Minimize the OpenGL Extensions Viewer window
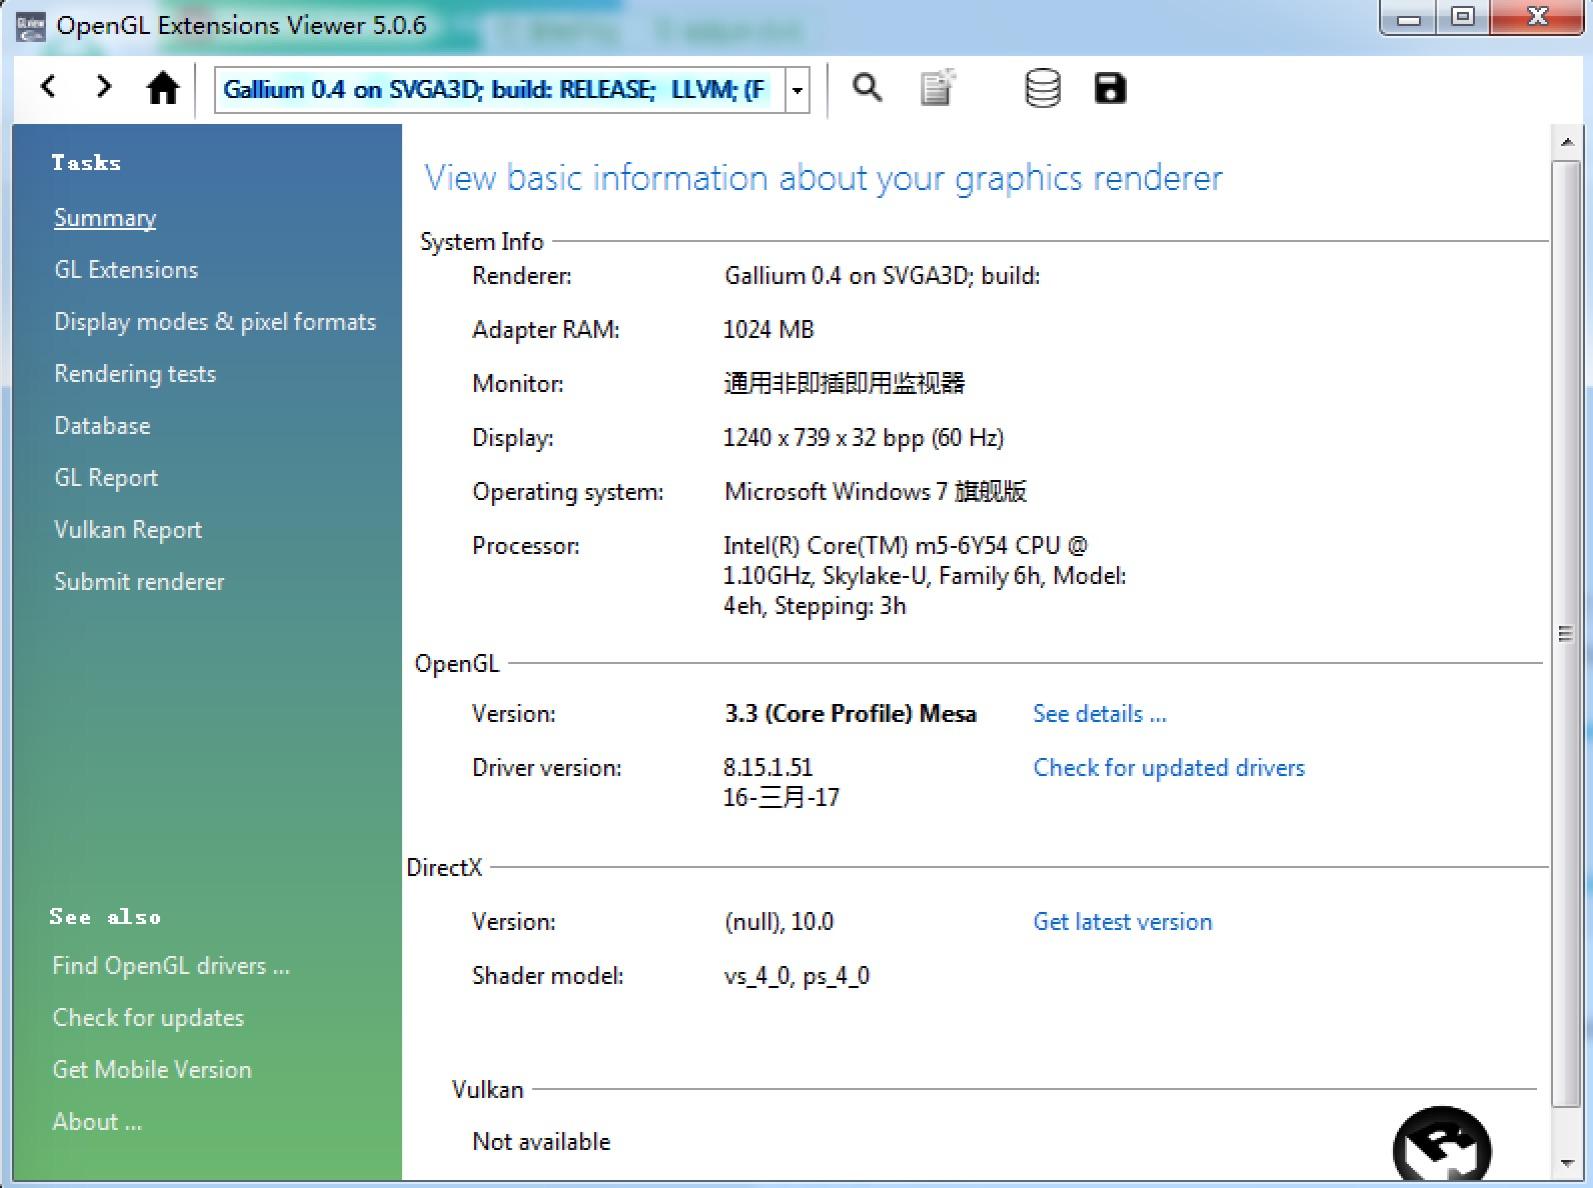This screenshot has height=1188, width=1593. [x=1409, y=18]
